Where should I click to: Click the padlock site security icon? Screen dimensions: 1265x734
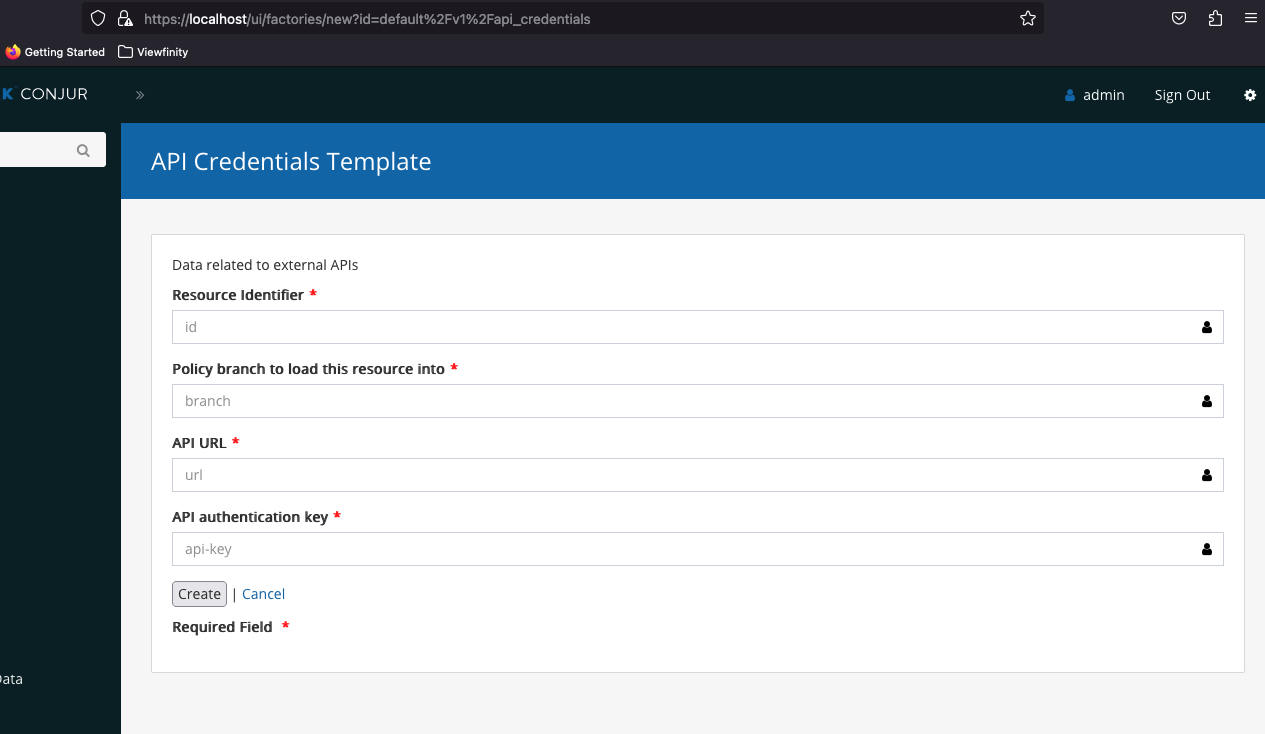125,18
